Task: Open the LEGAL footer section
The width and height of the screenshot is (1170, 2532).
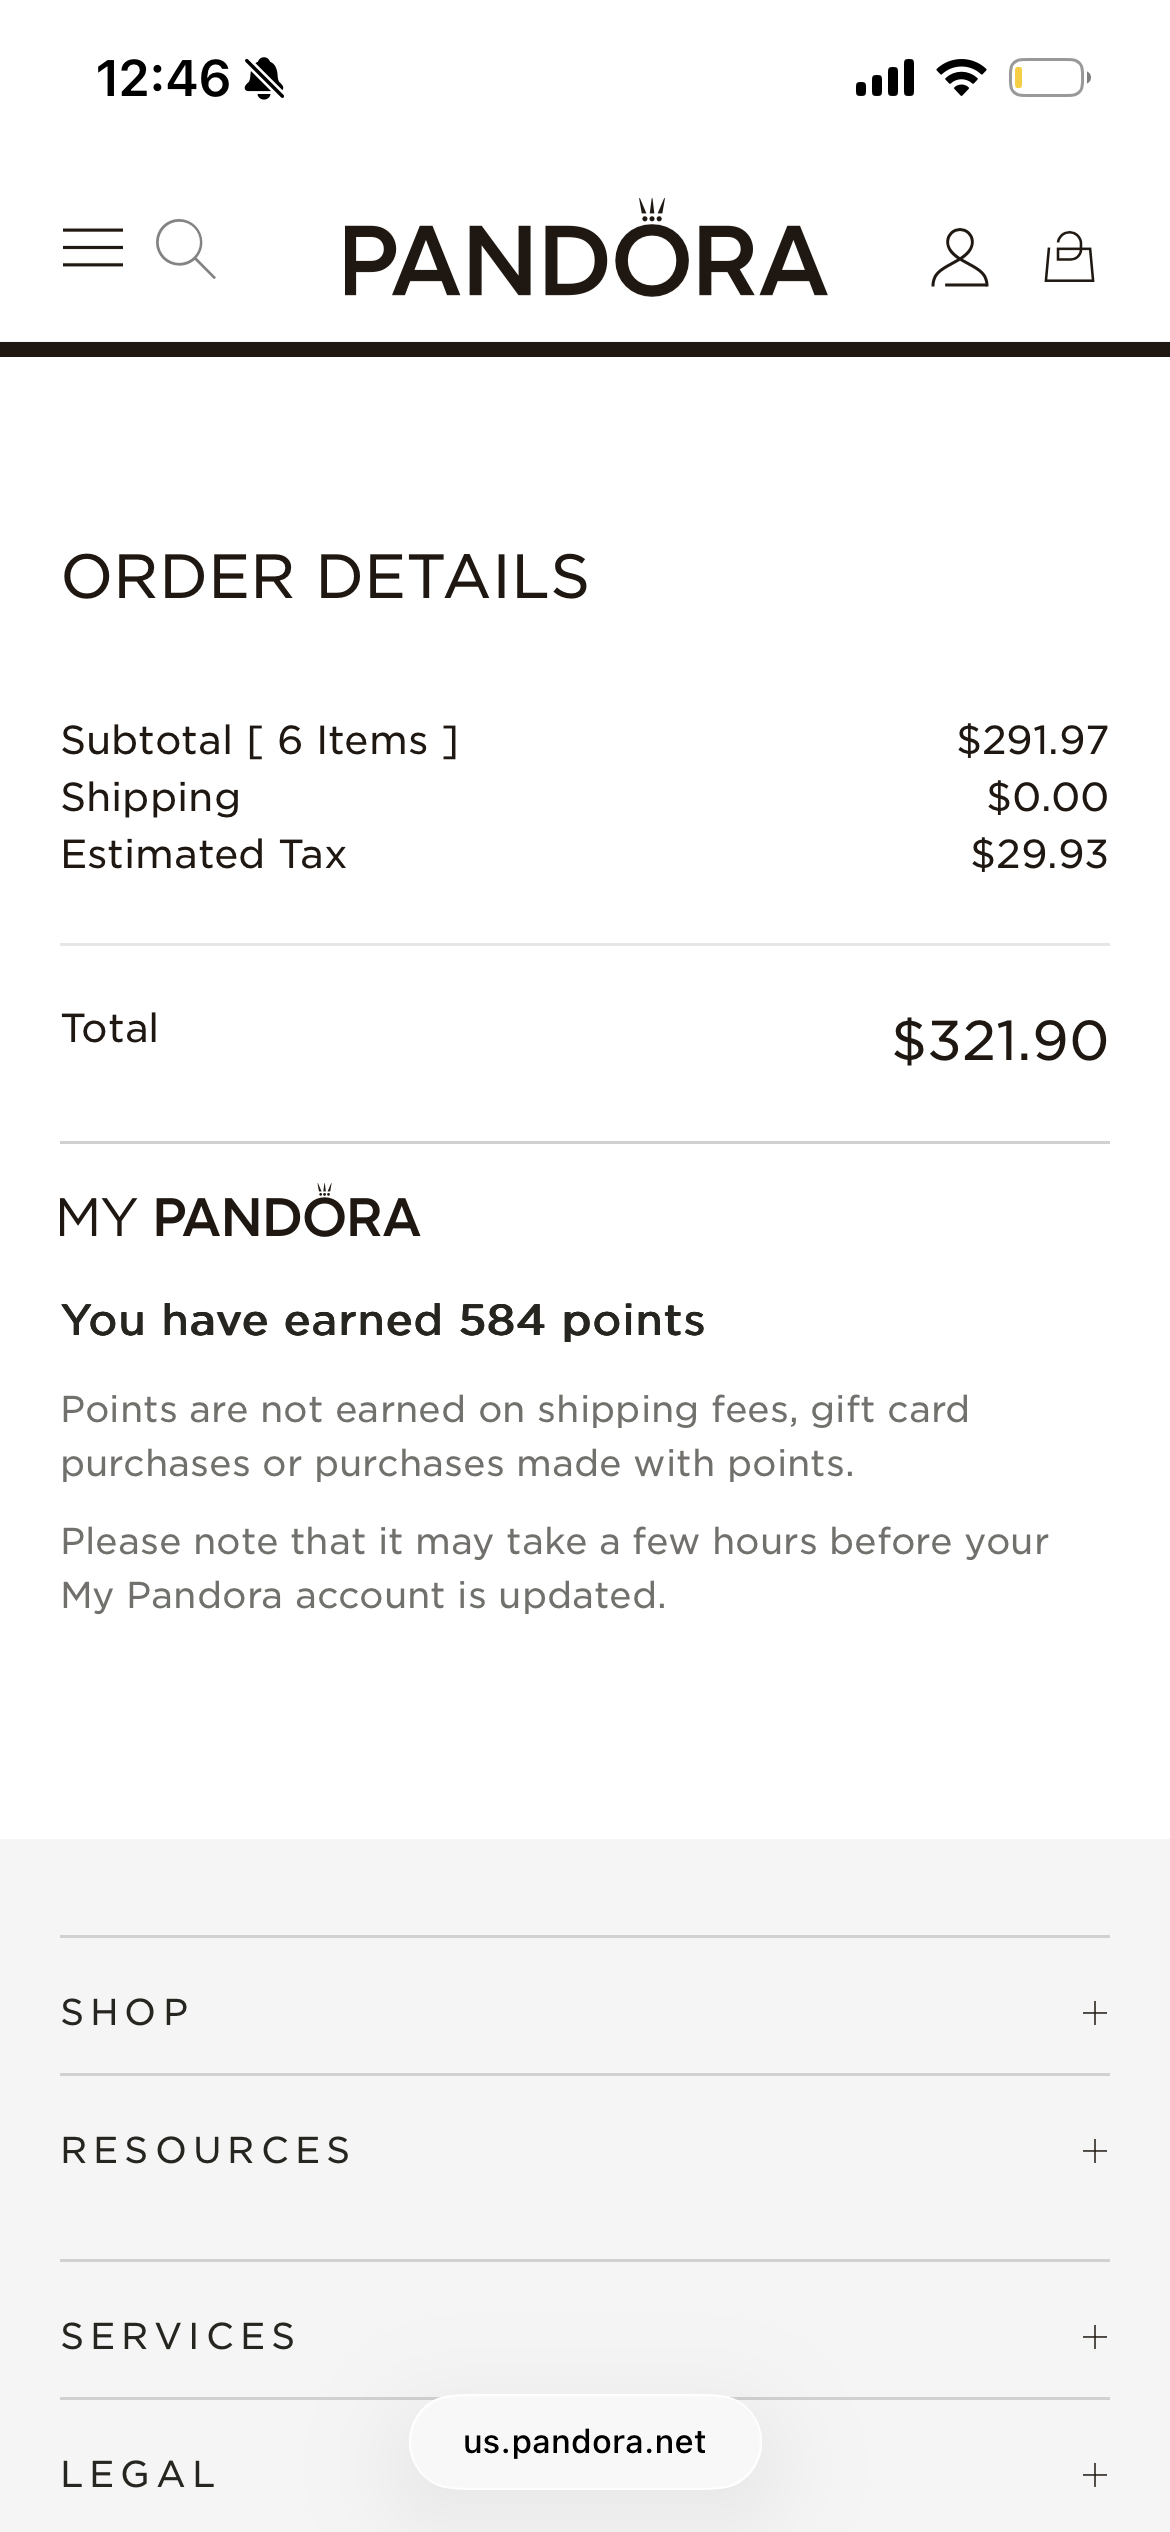Action: [x=139, y=2475]
